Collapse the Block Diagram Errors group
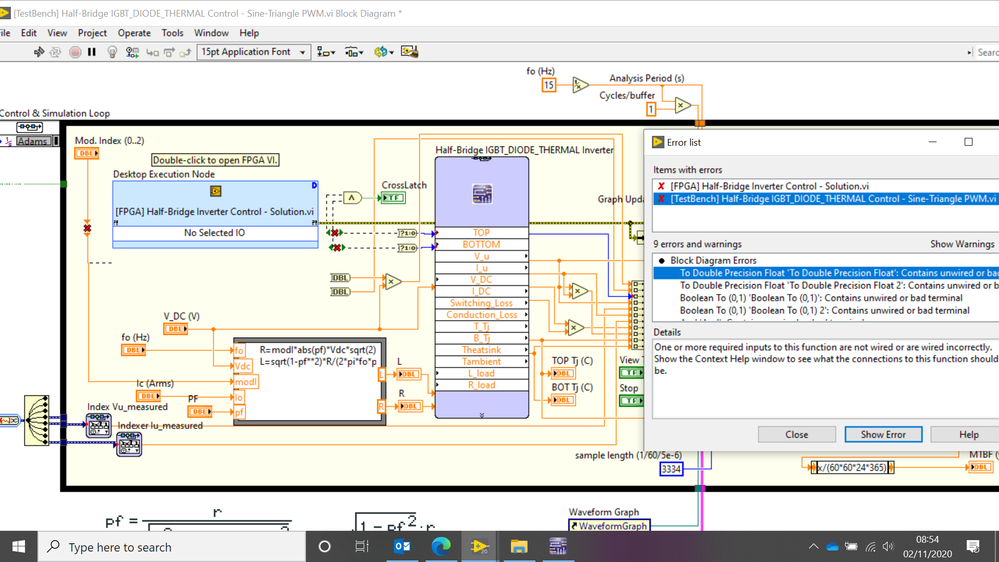Screen dimensions: 999x562 click(661, 261)
